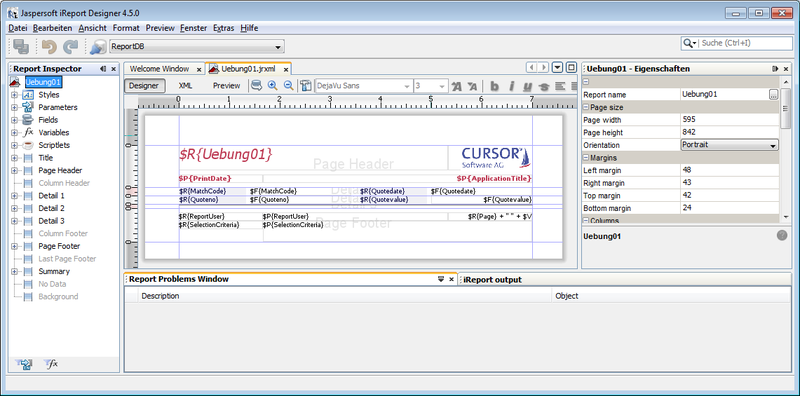
Task: Open the Extras menu
Action: pyautogui.click(x=223, y=28)
